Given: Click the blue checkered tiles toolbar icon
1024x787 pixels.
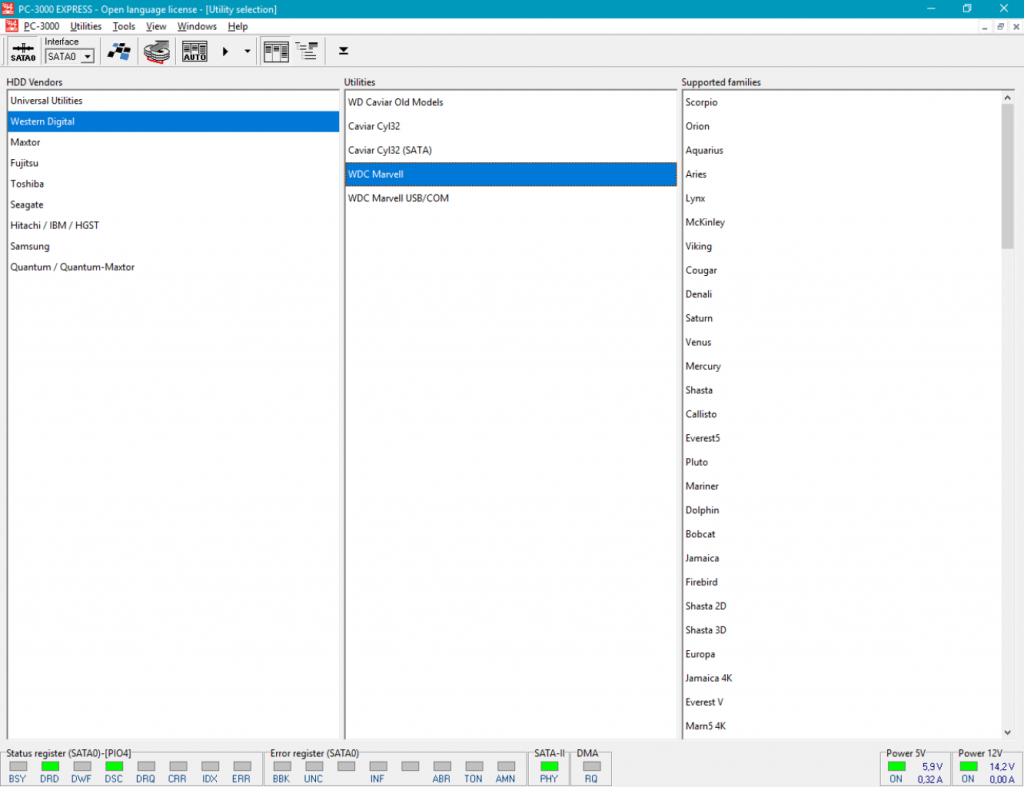Looking at the screenshot, I should [120, 52].
